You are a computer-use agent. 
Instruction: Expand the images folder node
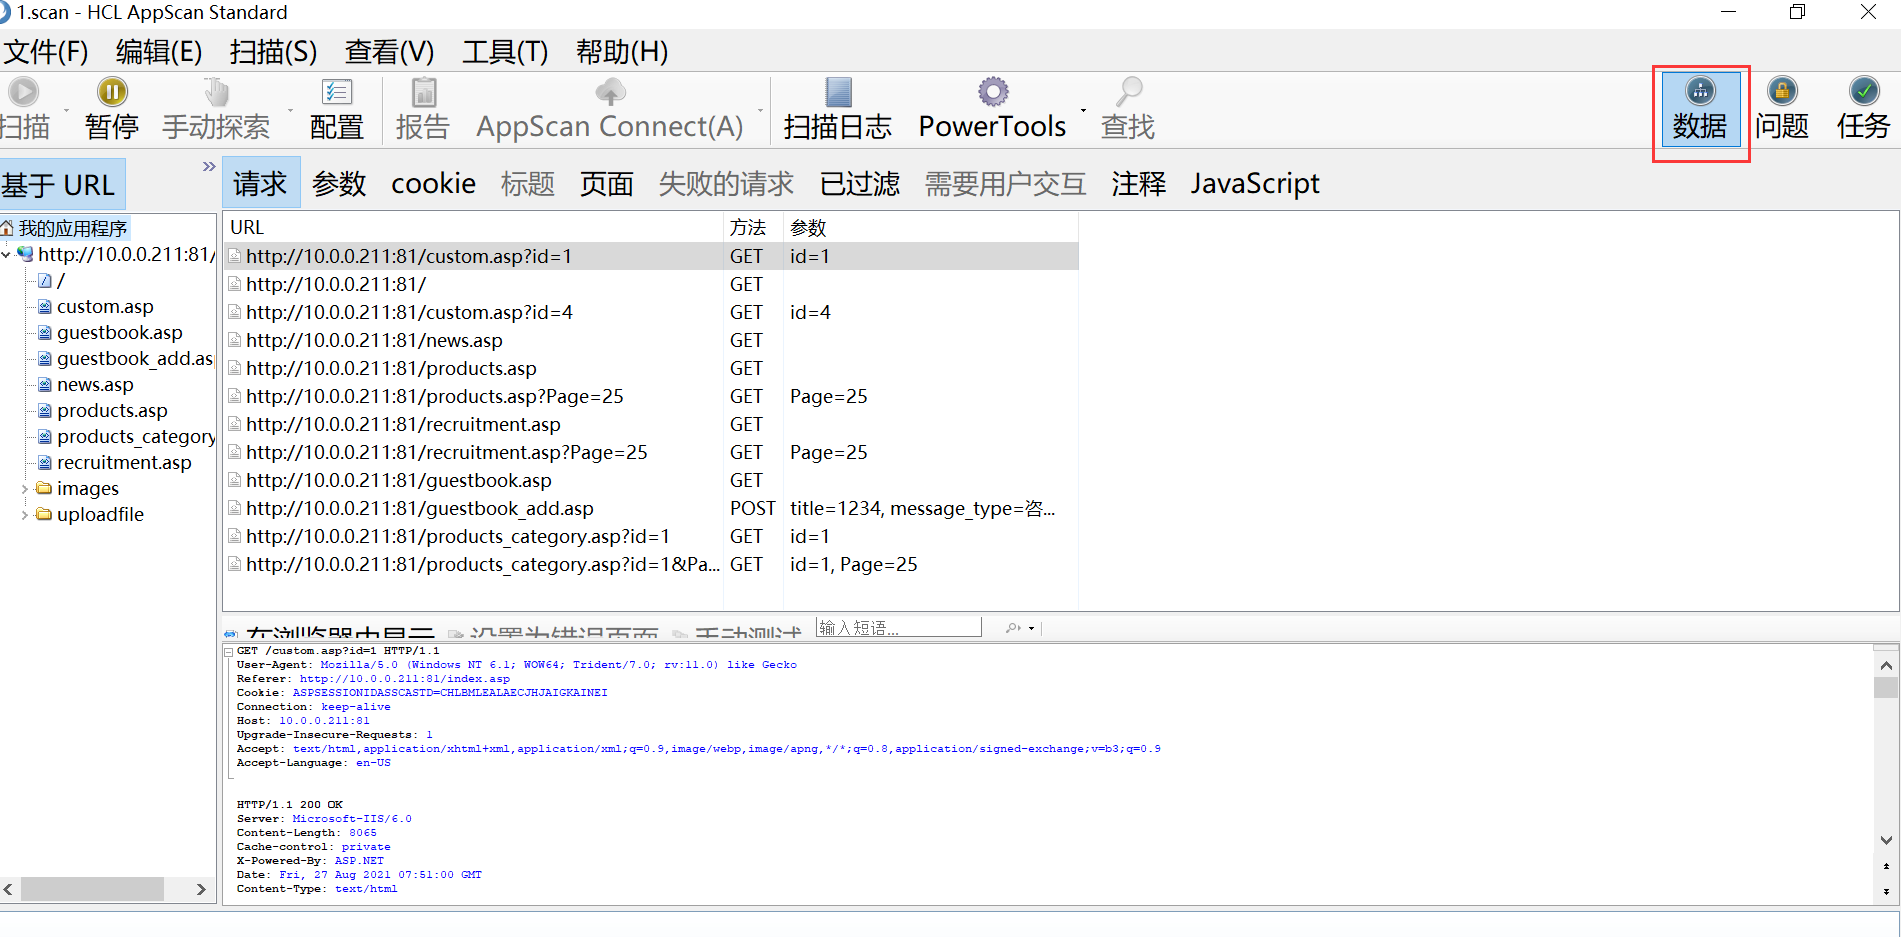point(25,489)
